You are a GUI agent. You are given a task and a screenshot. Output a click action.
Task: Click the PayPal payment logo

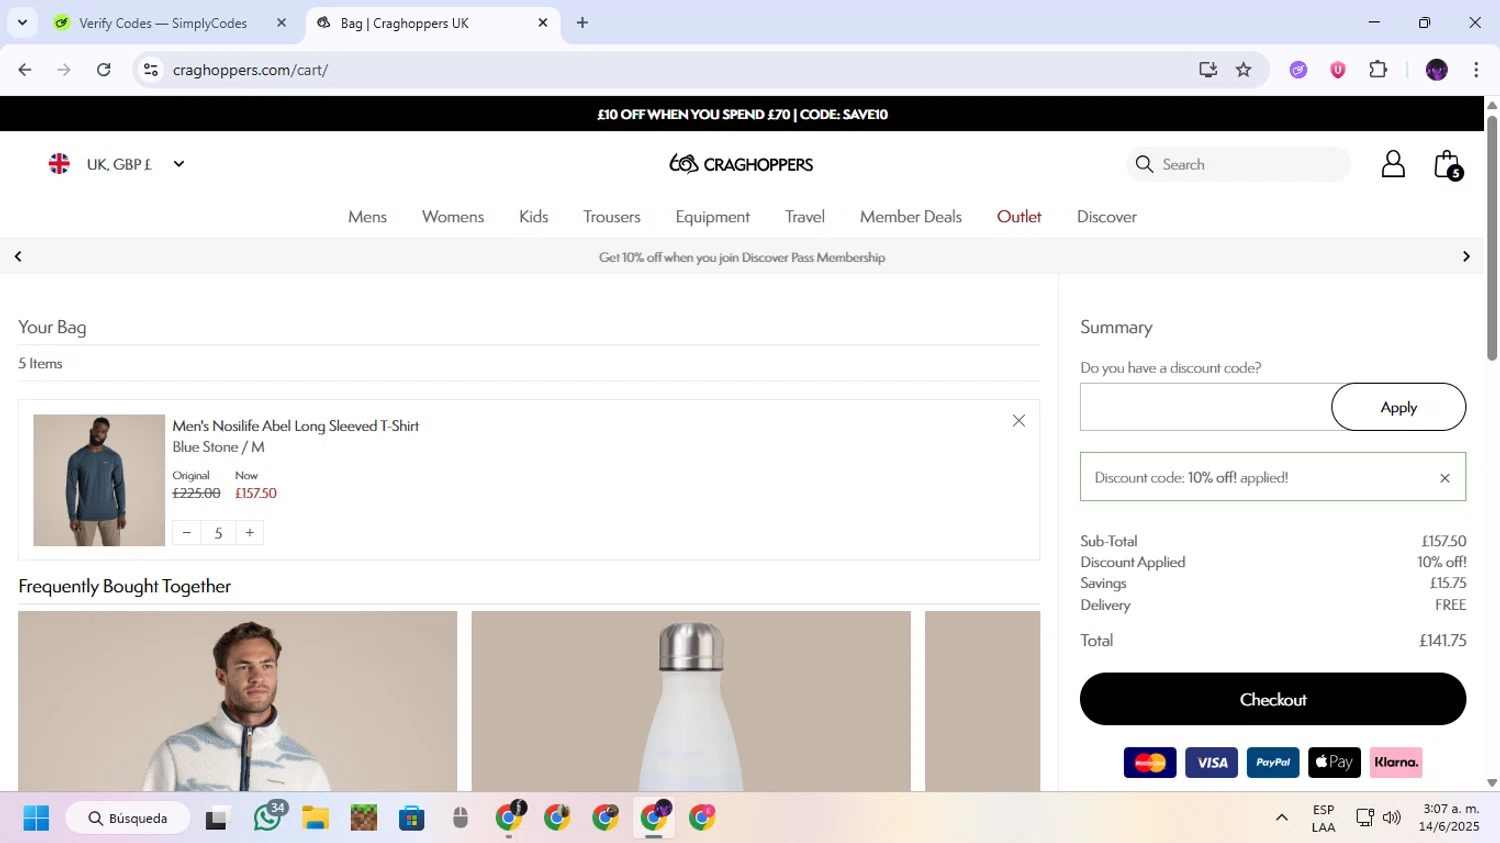[1273, 762]
